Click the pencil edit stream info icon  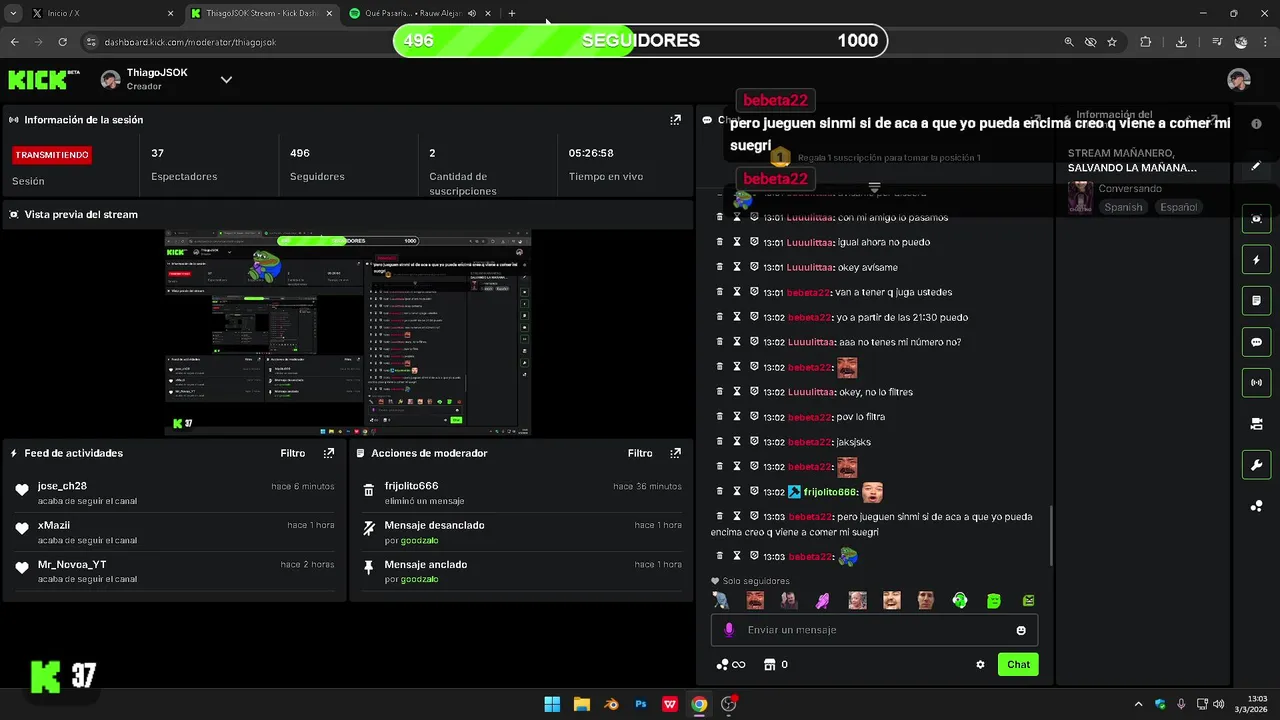(x=1256, y=166)
